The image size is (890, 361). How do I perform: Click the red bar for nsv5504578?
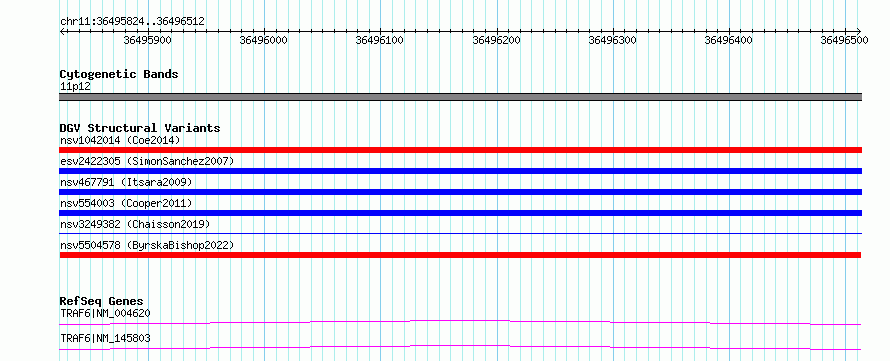click(x=460, y=255)
